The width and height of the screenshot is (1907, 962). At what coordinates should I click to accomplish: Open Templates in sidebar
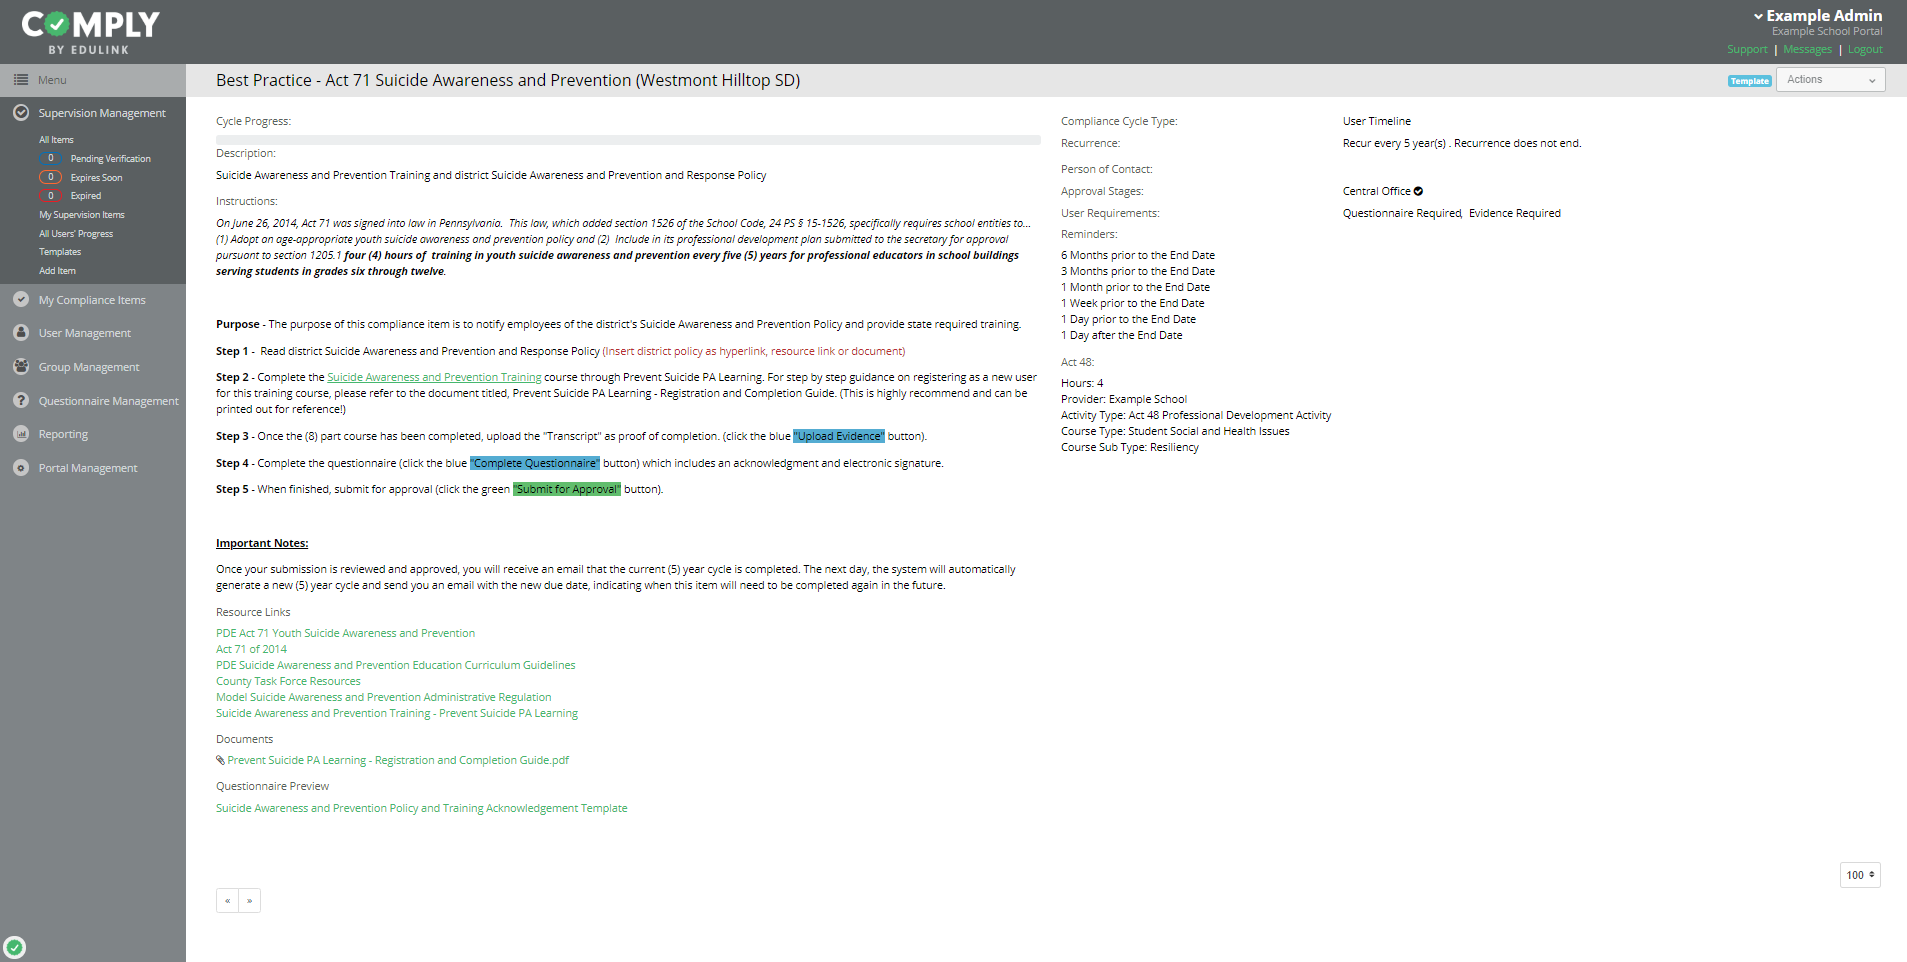pyautogui.click(x=60, y=252)
